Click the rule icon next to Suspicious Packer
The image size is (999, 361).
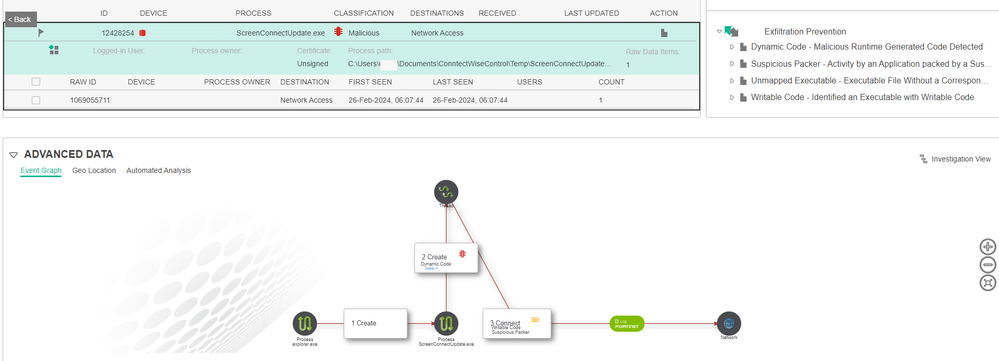[743, 64]
